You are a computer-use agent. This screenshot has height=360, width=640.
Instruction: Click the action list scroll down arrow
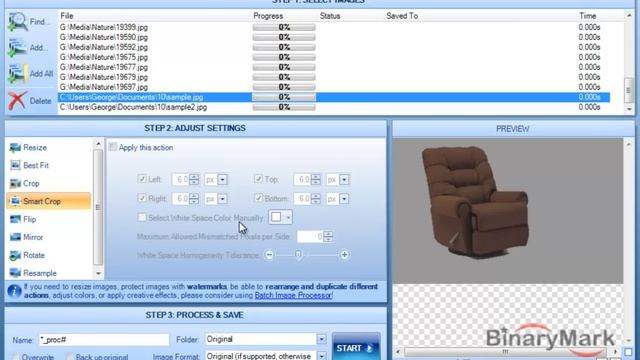[x=98, y=273]
